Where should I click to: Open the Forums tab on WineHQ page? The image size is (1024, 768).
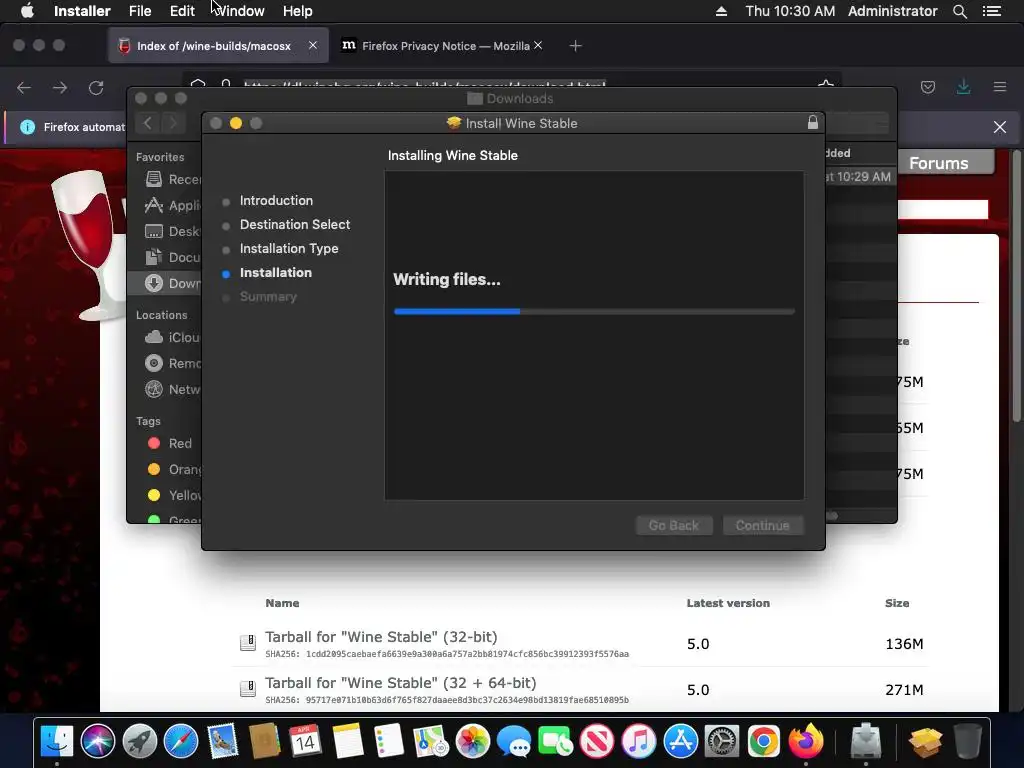938,163
